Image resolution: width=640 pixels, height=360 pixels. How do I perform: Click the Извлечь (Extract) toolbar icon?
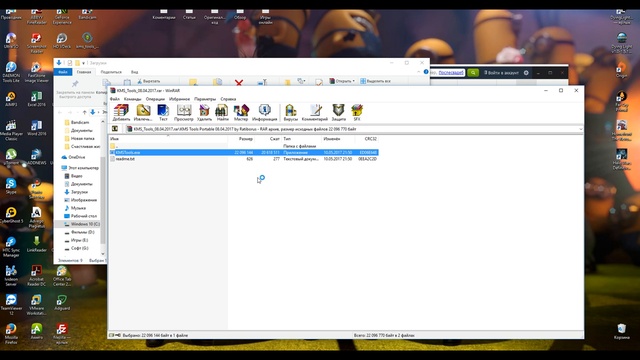coord(143,113)
